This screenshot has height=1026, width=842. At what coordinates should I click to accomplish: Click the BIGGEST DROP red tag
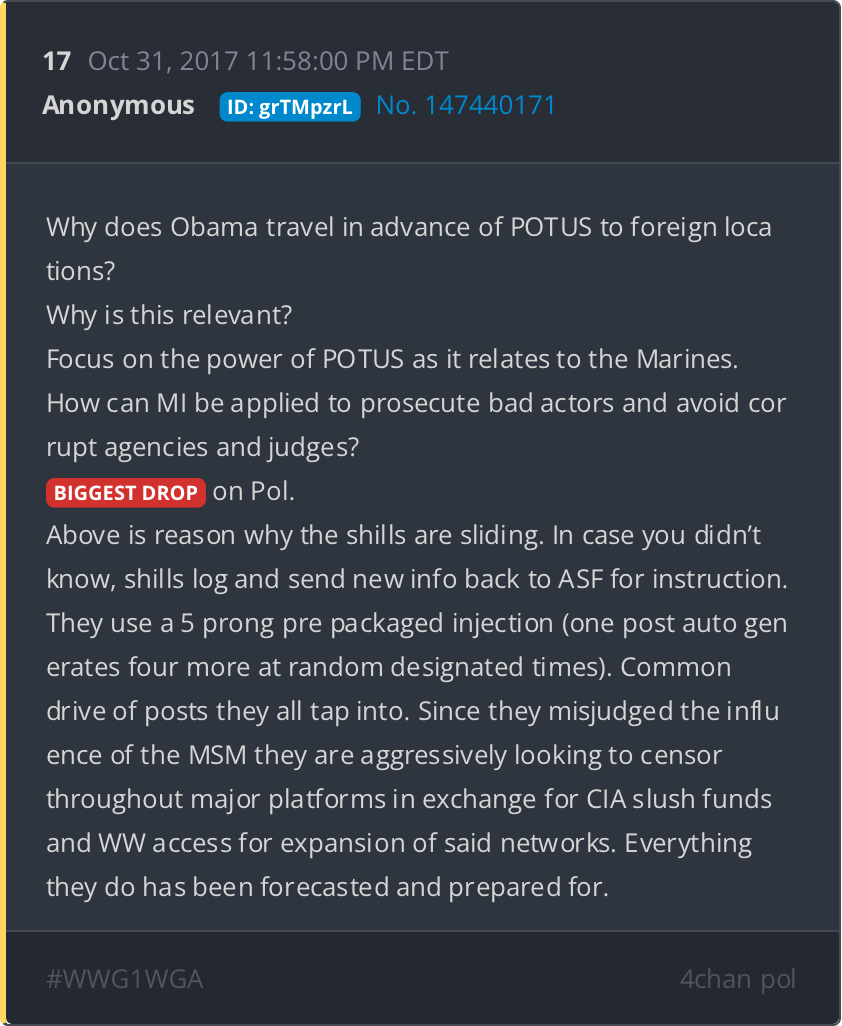[126, 493]
